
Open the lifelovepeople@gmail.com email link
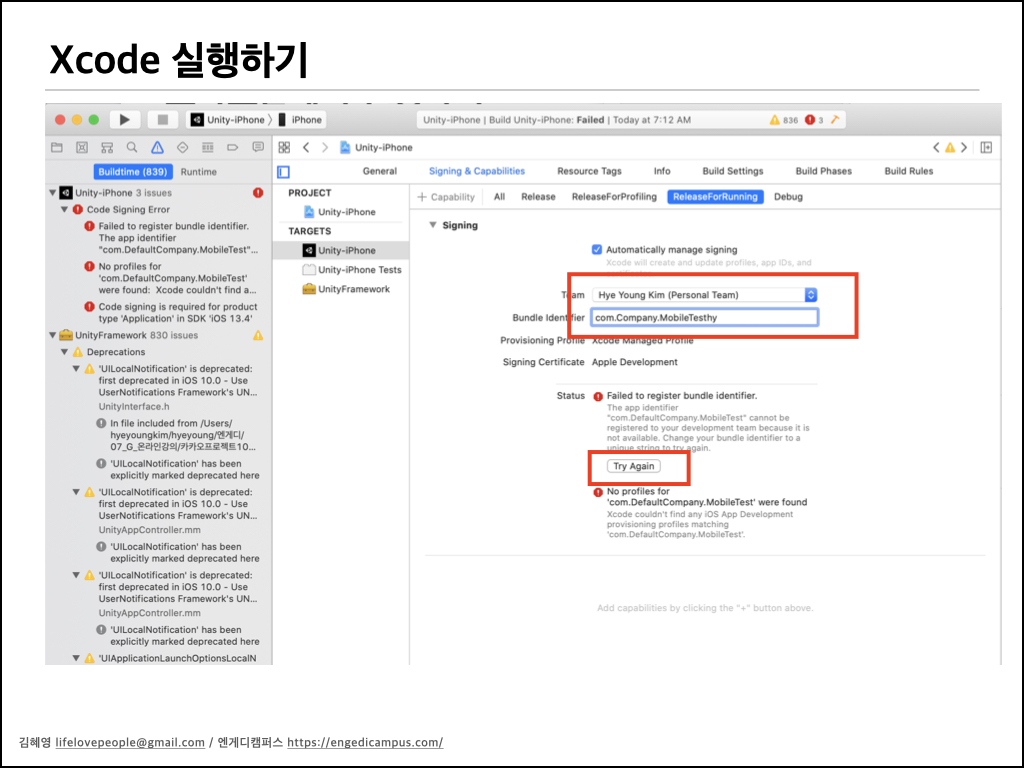(130, 743)
